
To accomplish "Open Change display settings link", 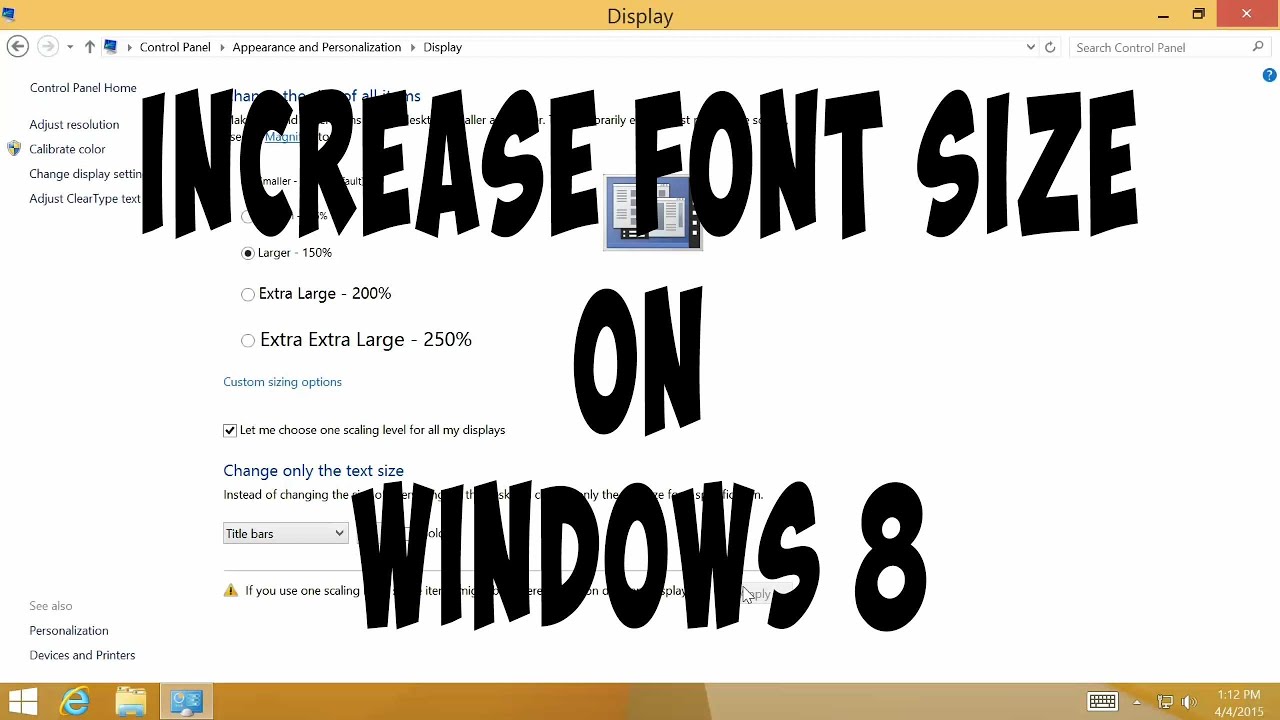I will [x=86, y=174].
